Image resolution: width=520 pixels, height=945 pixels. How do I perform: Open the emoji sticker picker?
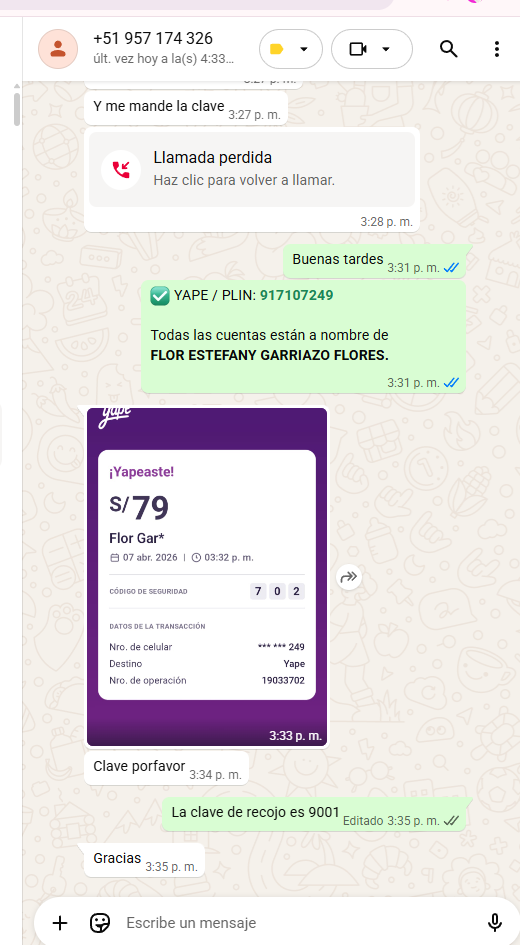click(x=100, y=922)
